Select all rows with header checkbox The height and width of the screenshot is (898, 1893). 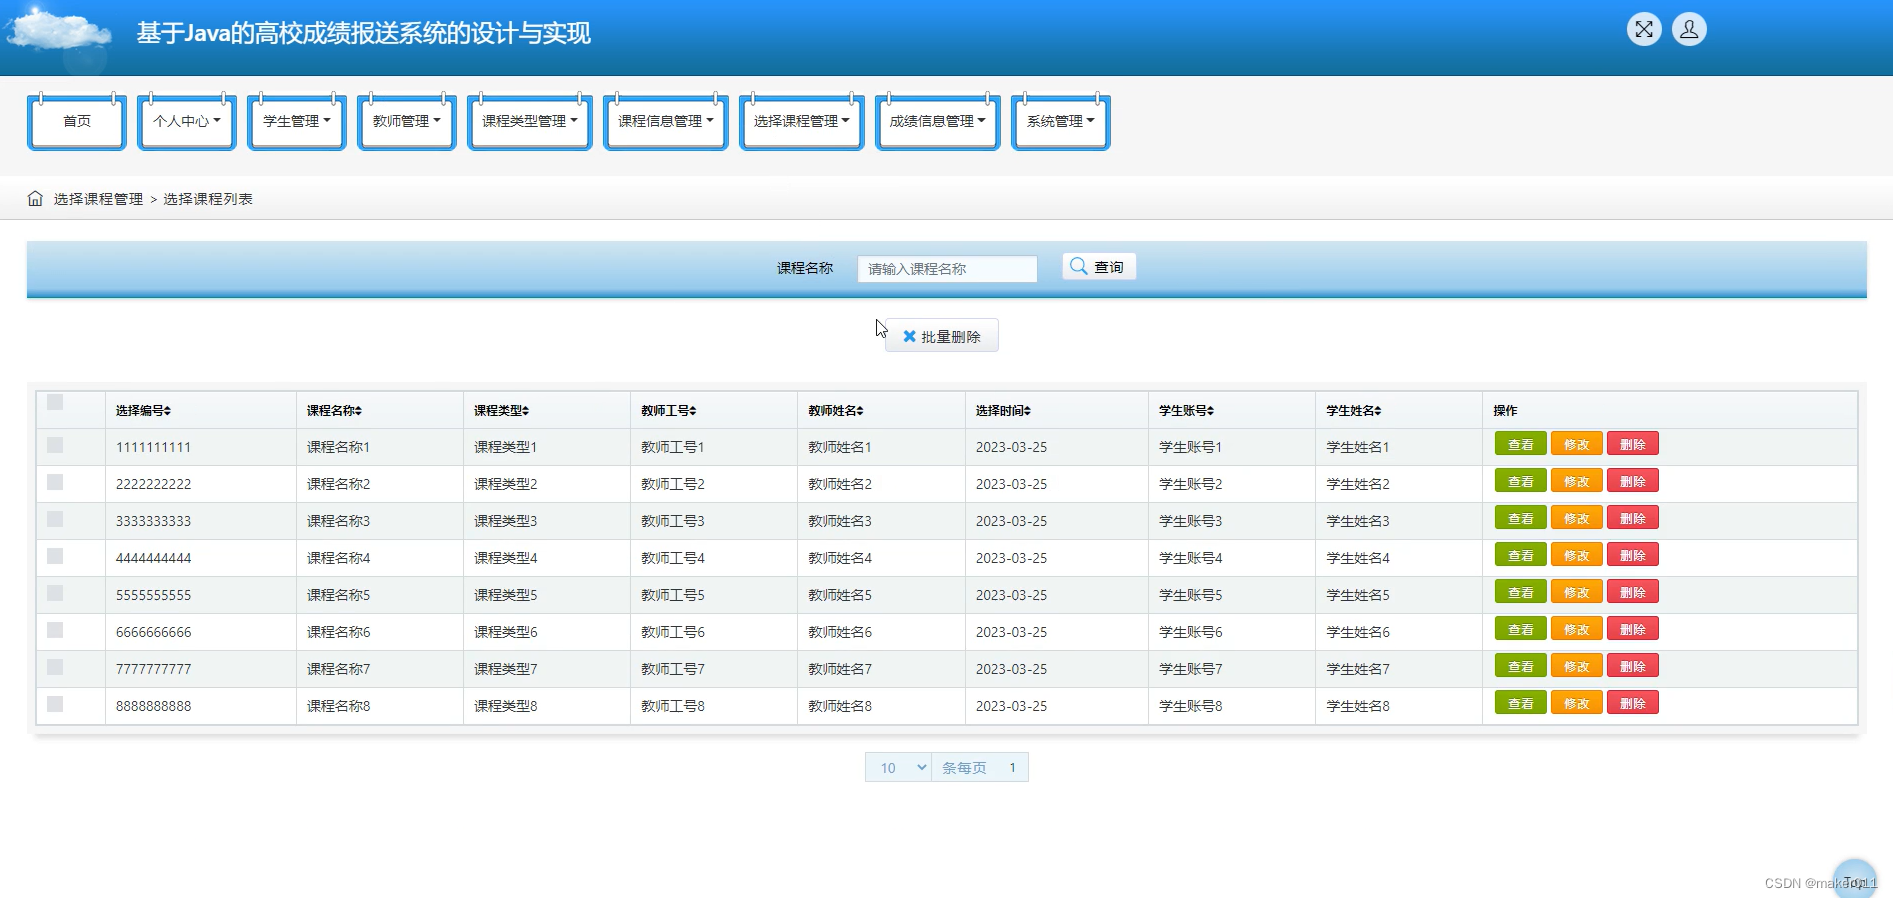(55, 402)
